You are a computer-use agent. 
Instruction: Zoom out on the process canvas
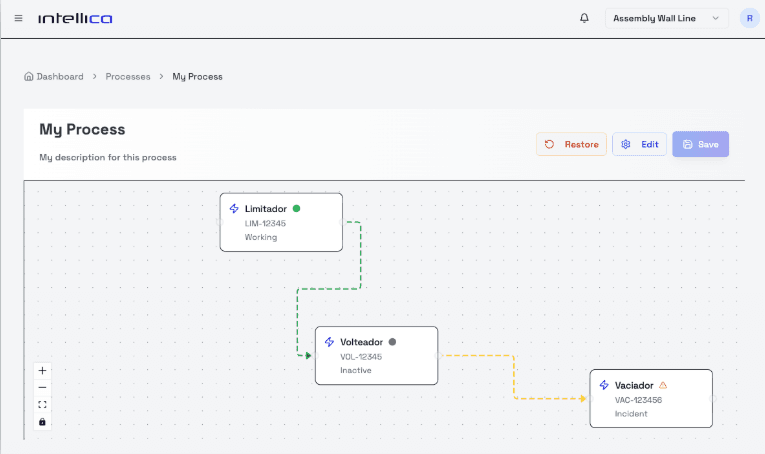coord(42,387)
